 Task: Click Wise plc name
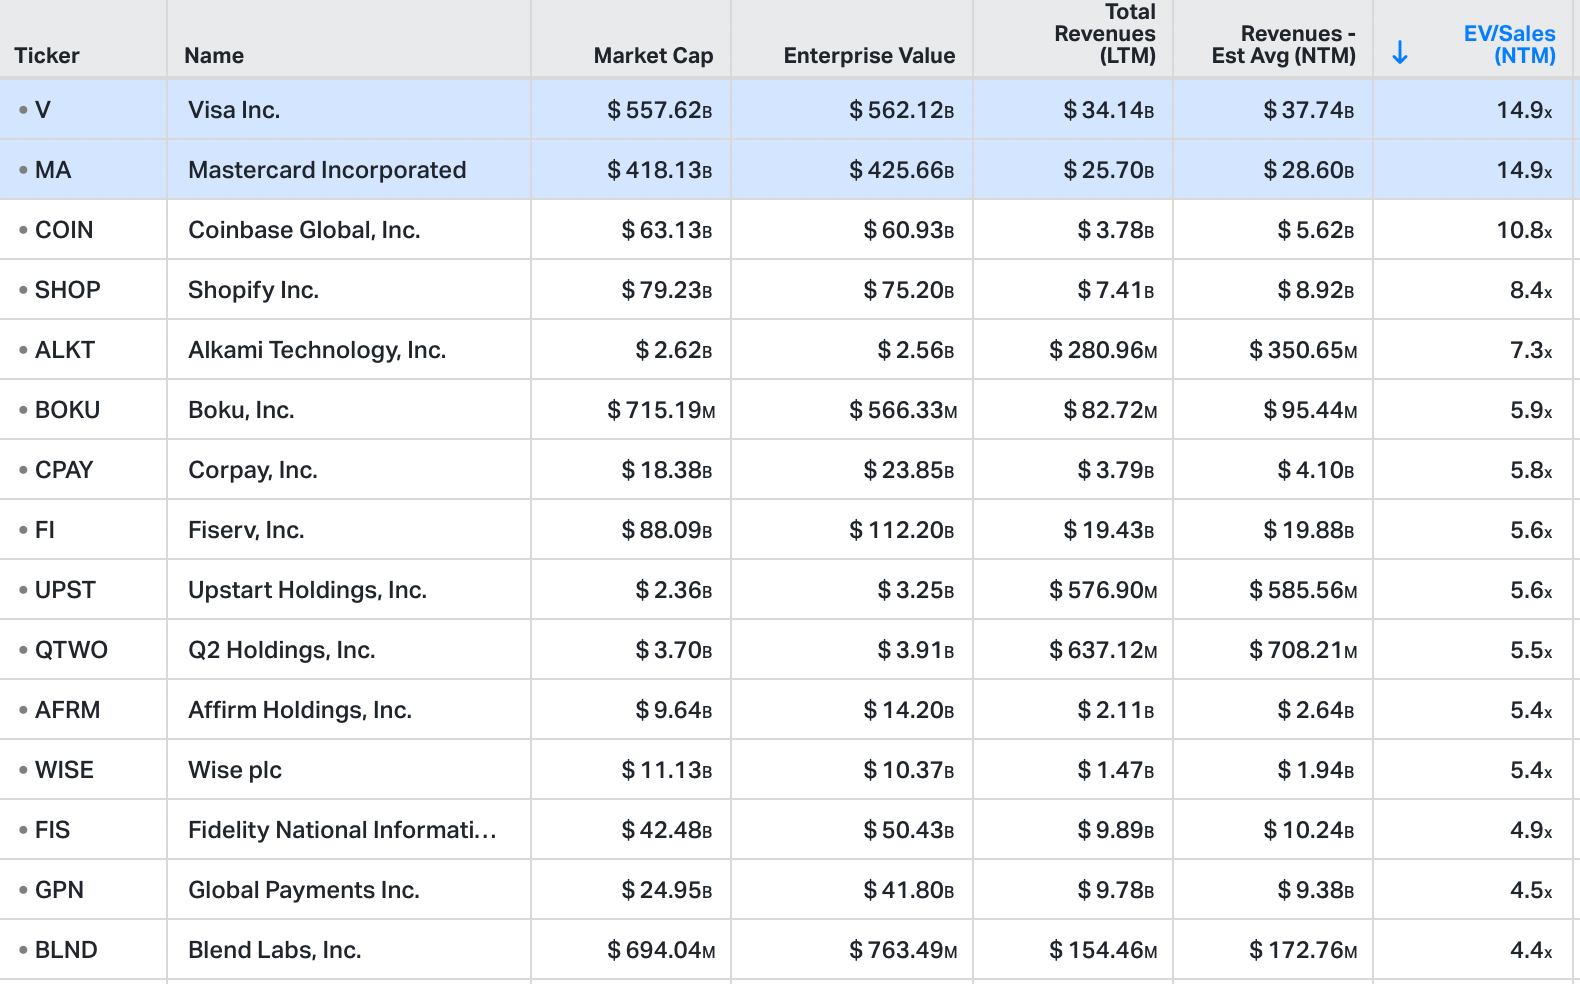(x=235, y=770)
